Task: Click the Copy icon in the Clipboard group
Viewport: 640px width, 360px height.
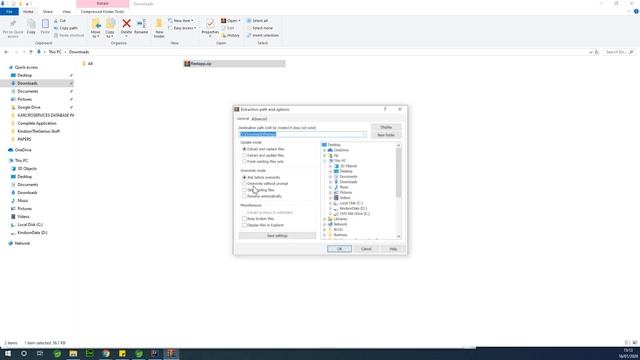Action: tap(31, 25)
